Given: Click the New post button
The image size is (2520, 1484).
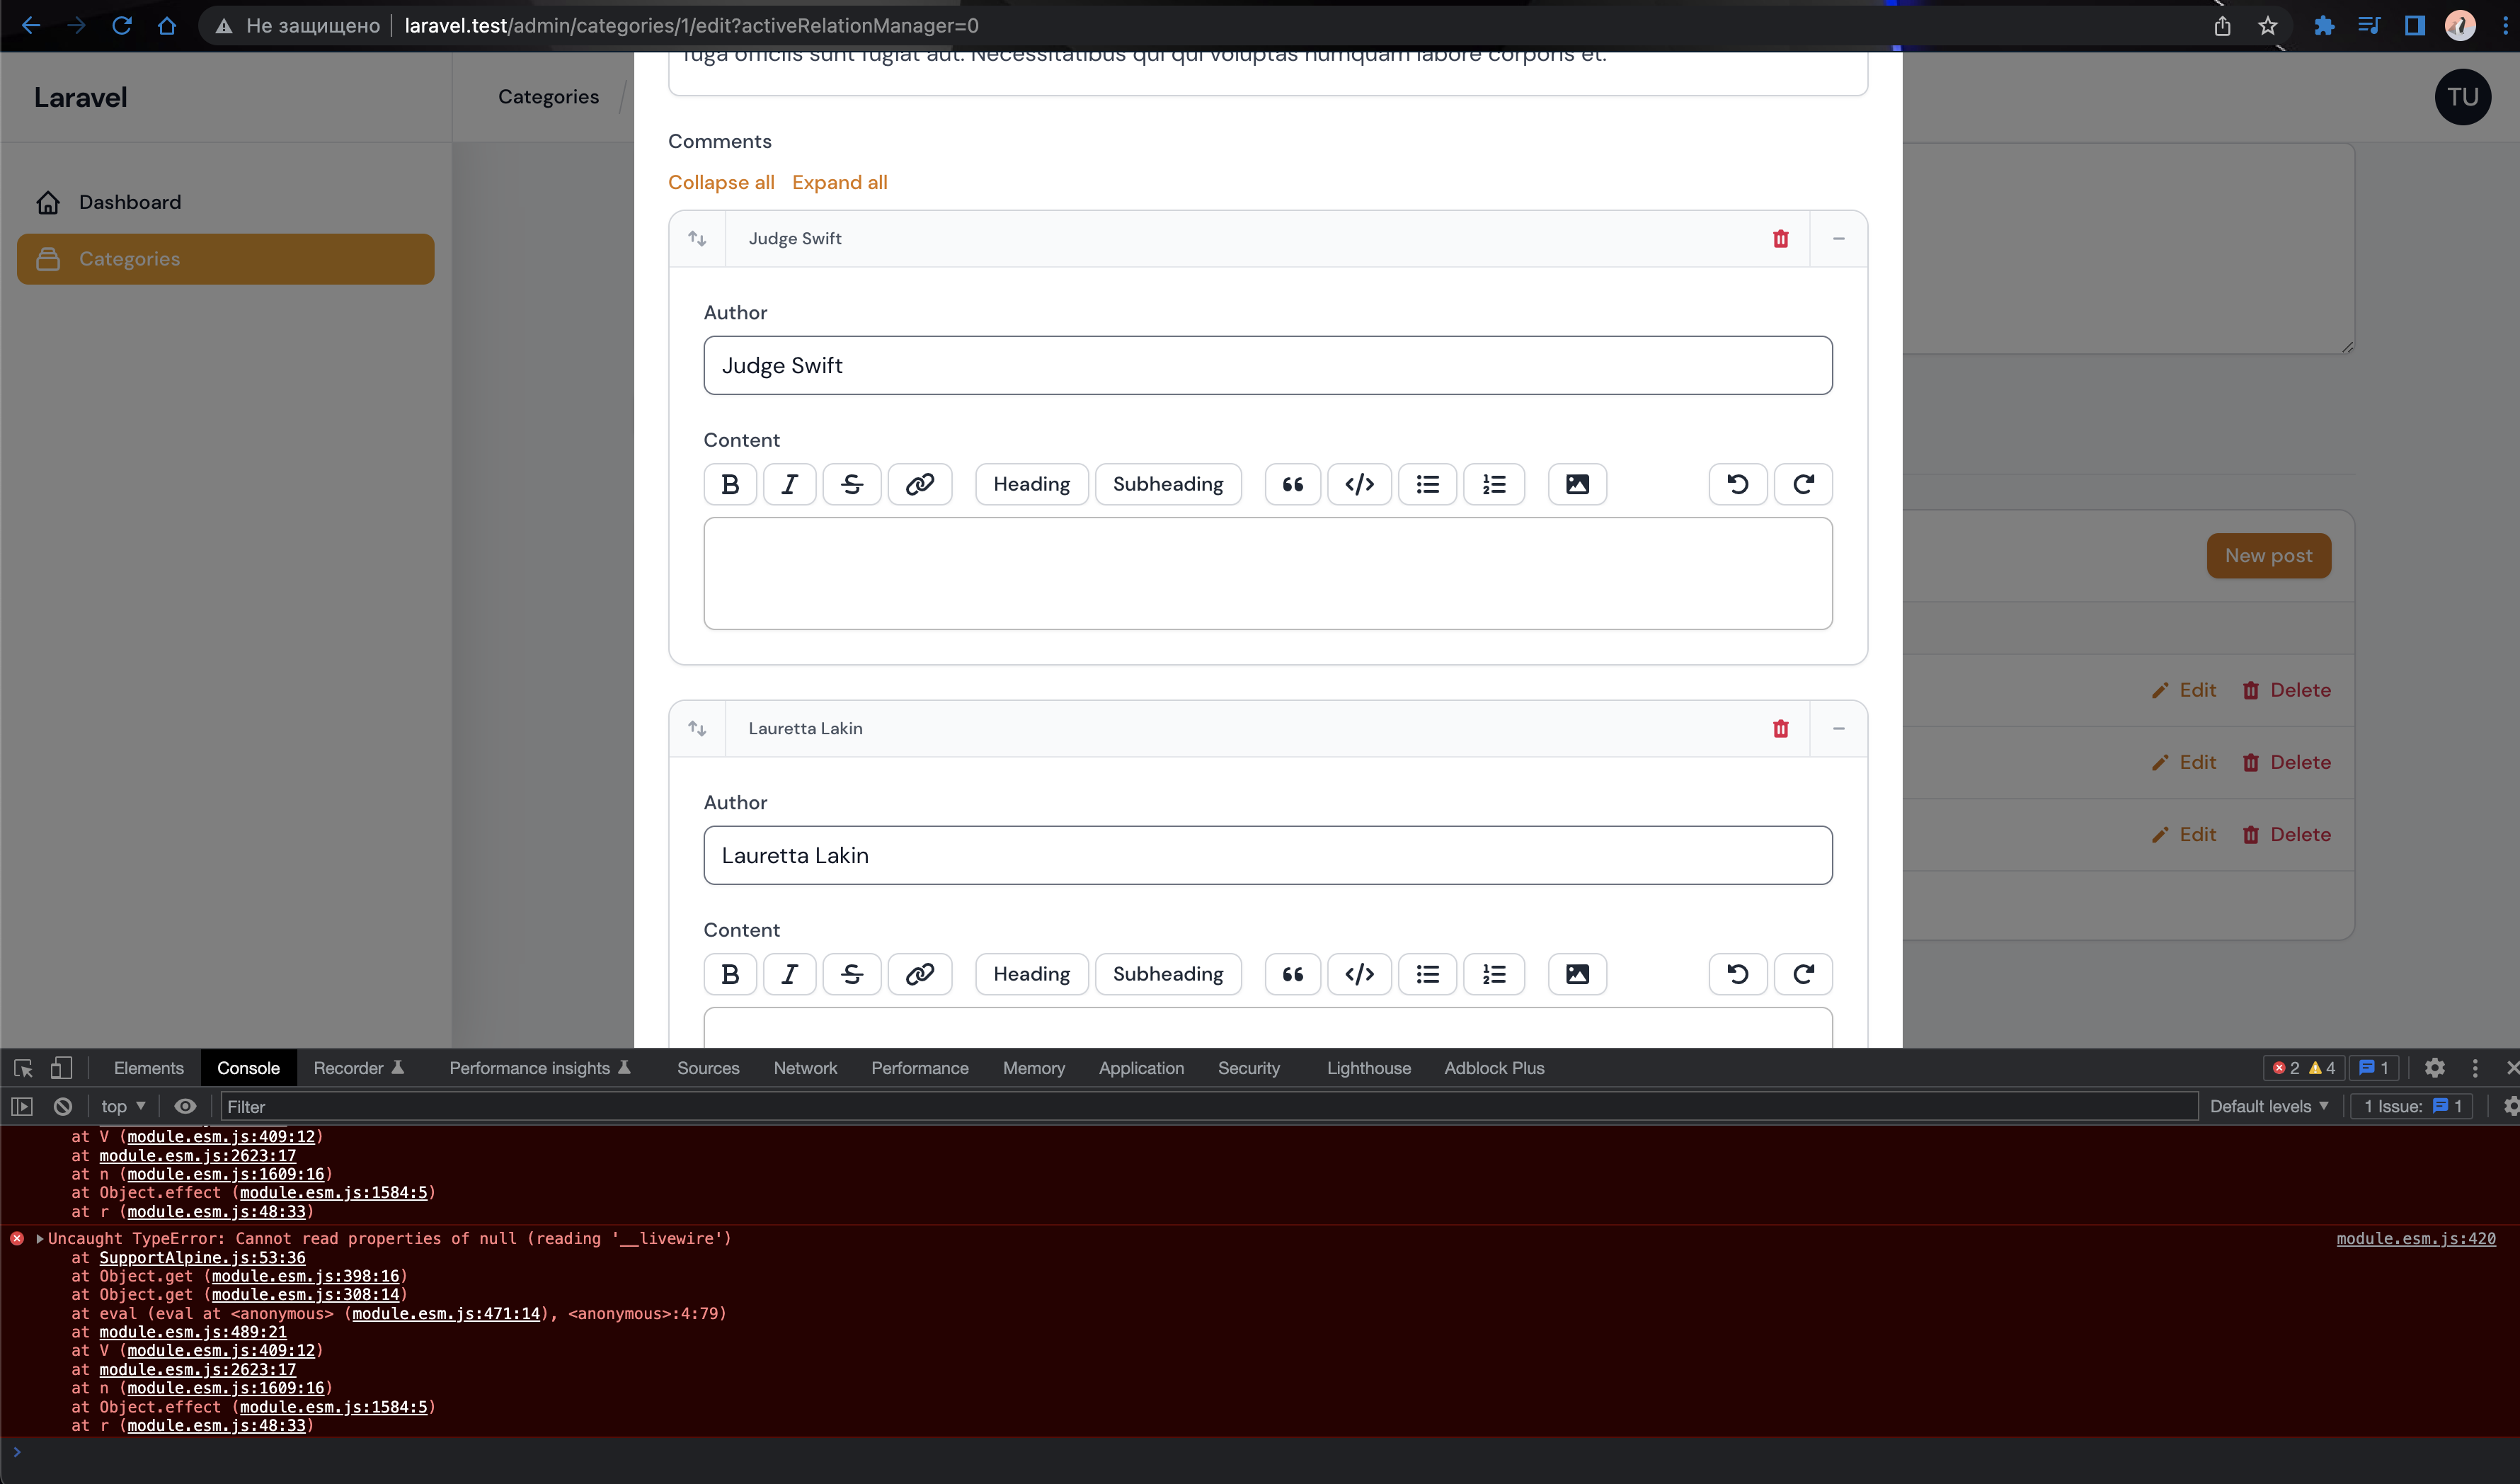Looking at the screenshot, I should [x=2268, y=556].
